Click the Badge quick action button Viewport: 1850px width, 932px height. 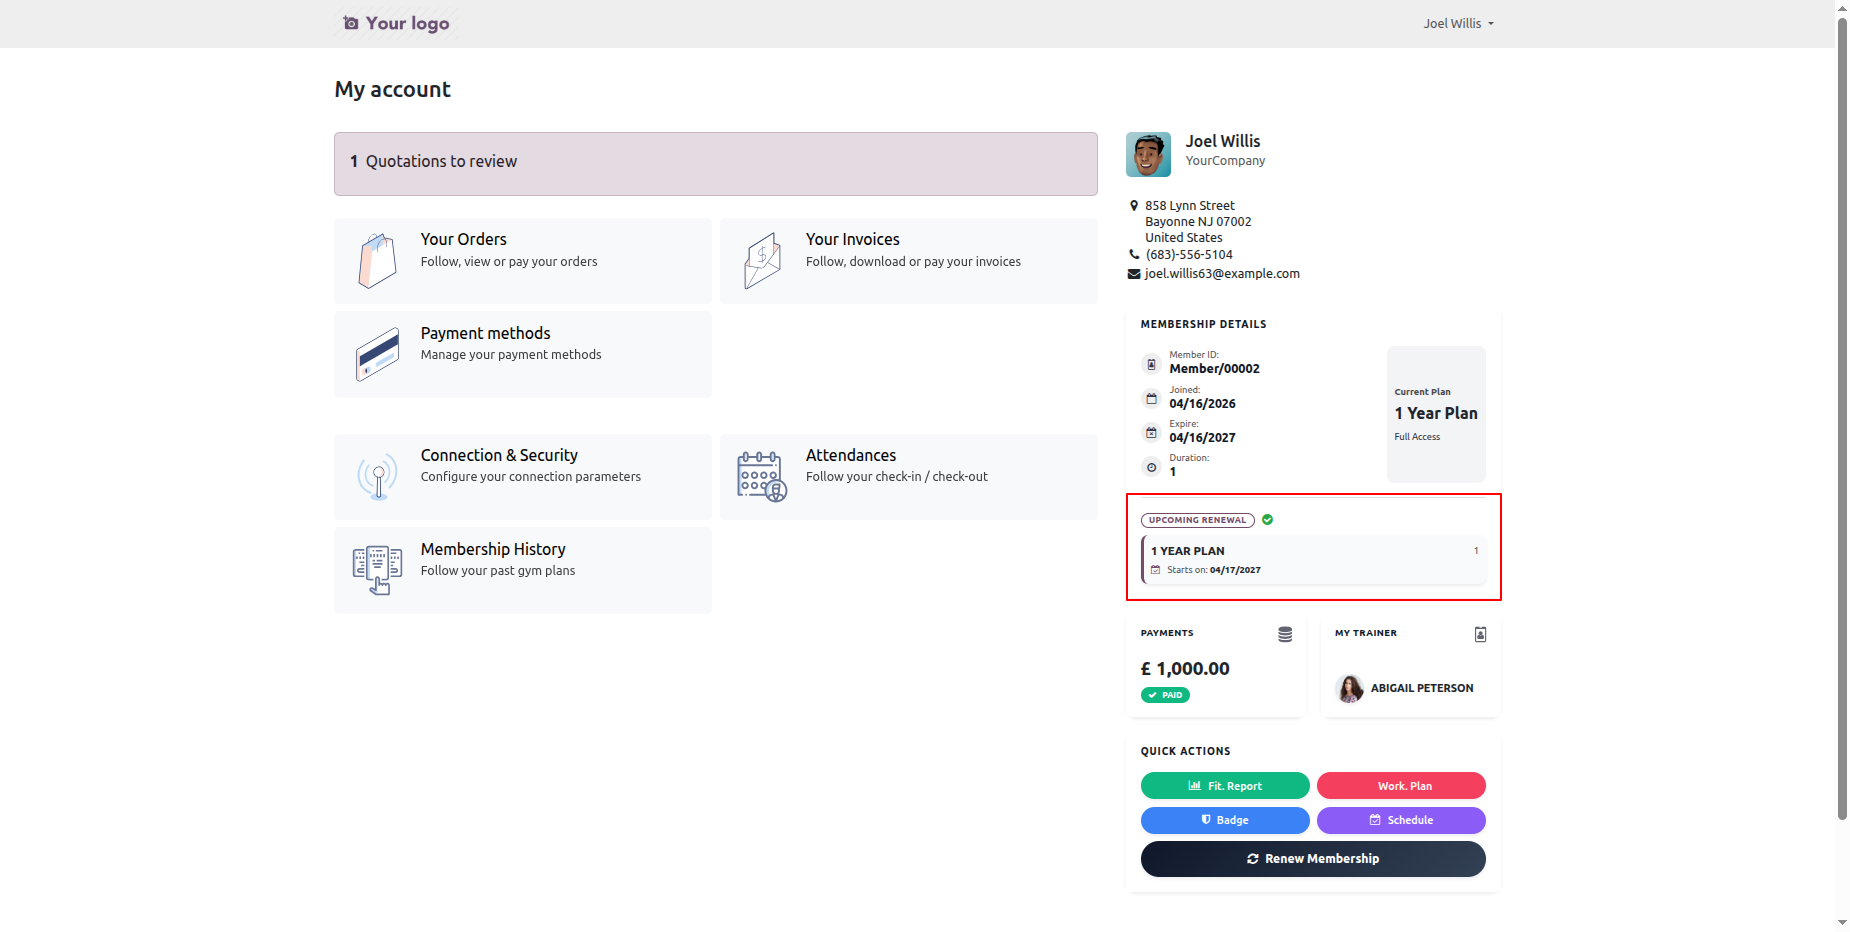pyautogui.click(x=1225, y=820)
